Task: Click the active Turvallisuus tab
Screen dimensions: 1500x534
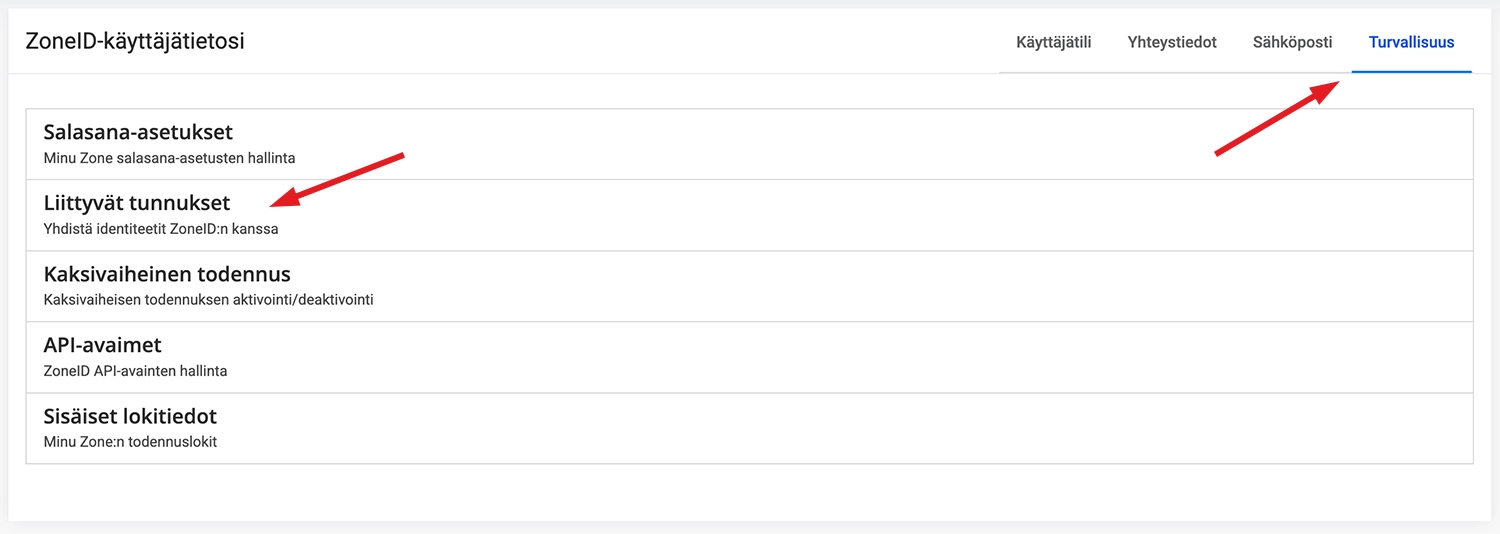Action: click(x=1411, y=42)
